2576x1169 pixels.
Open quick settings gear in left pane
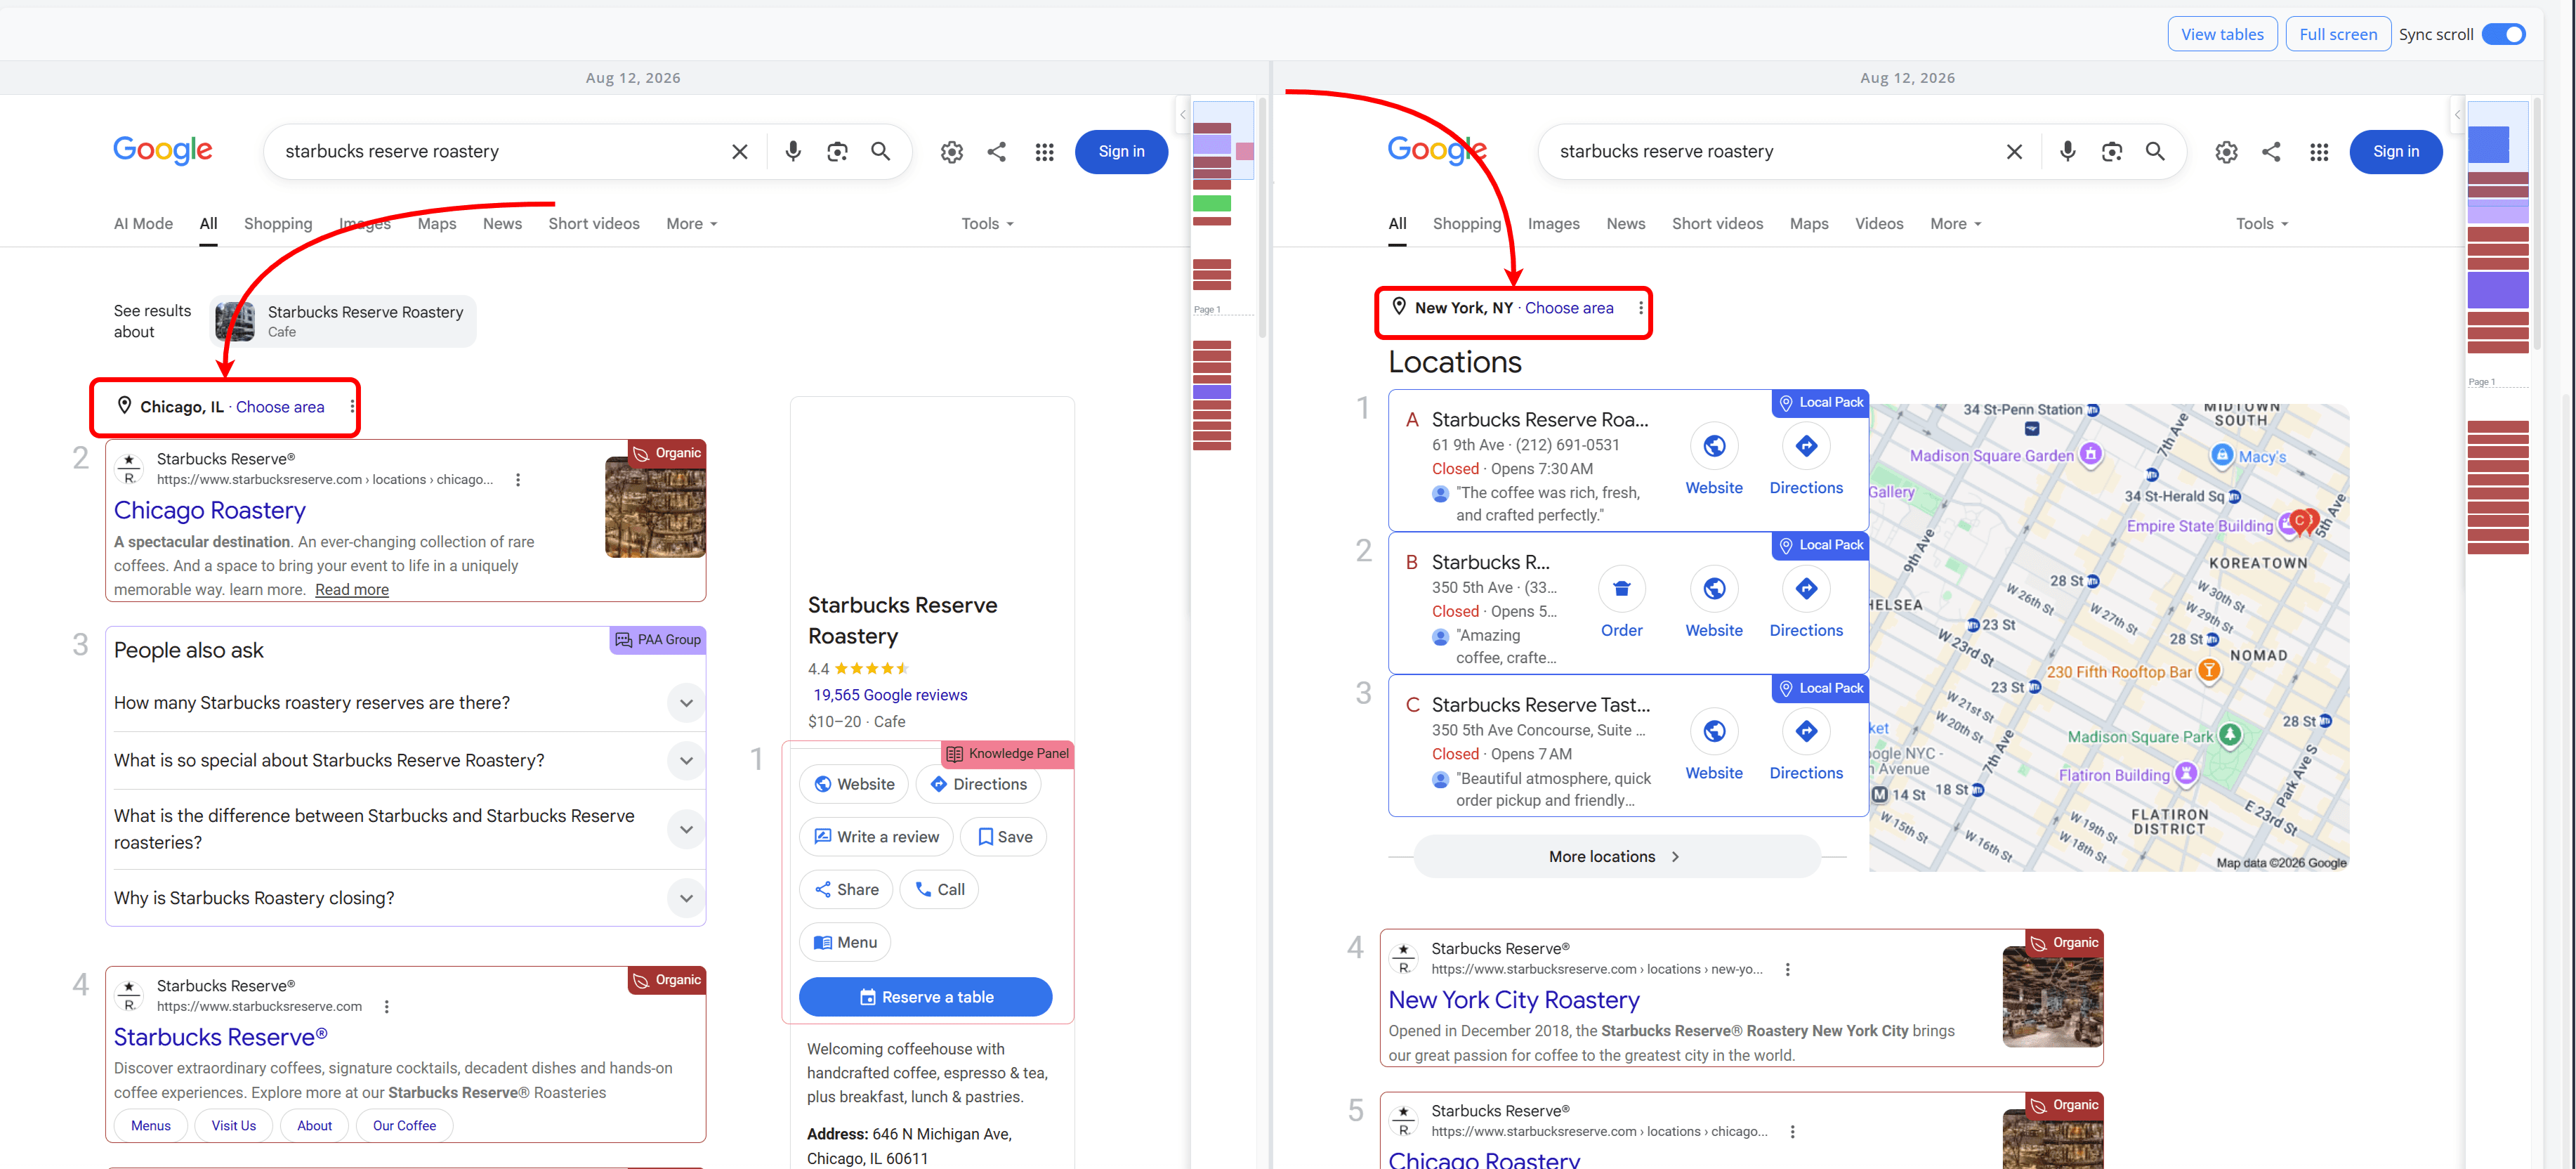[x=952, y=152]
